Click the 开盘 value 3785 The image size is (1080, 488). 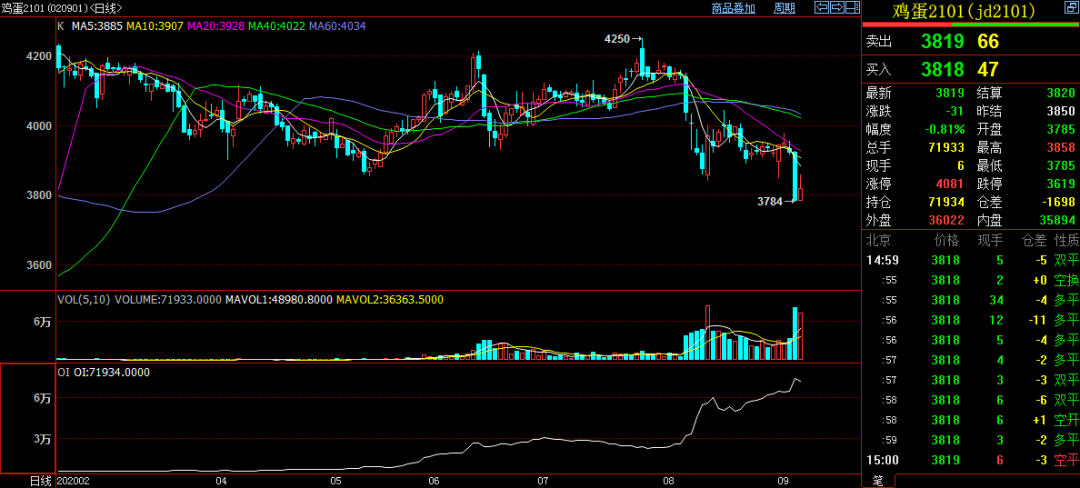coord(1061,129)
